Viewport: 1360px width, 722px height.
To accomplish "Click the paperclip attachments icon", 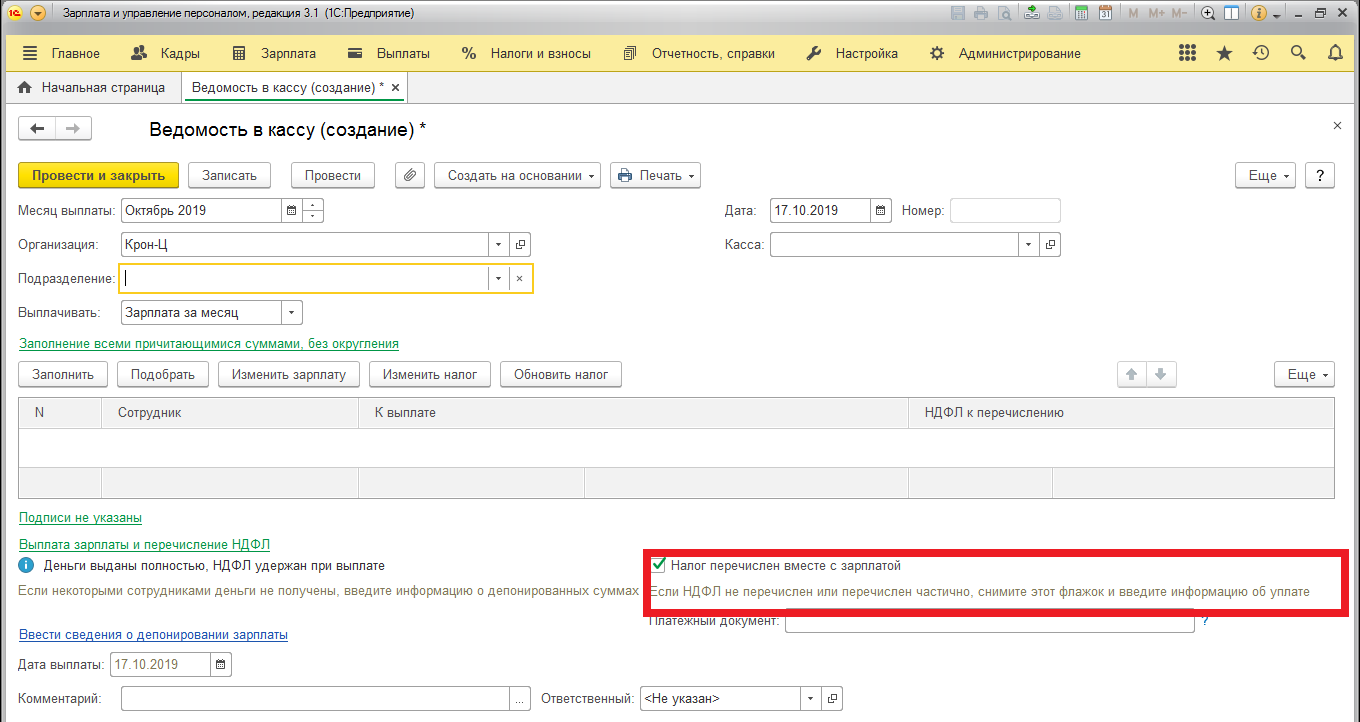I will click(409, 175).
